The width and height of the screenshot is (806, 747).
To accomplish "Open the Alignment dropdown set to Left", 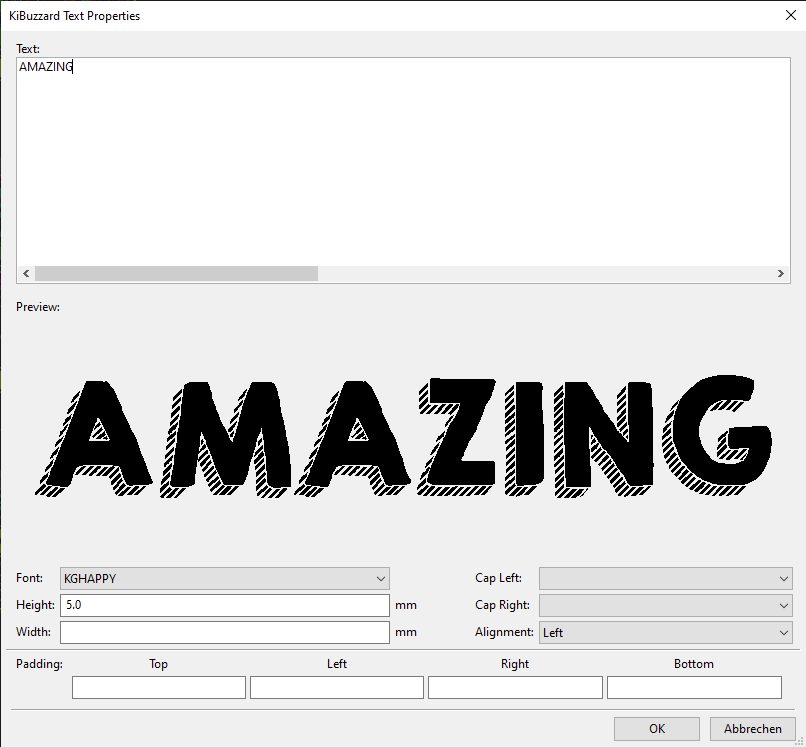I will point(665,632).
